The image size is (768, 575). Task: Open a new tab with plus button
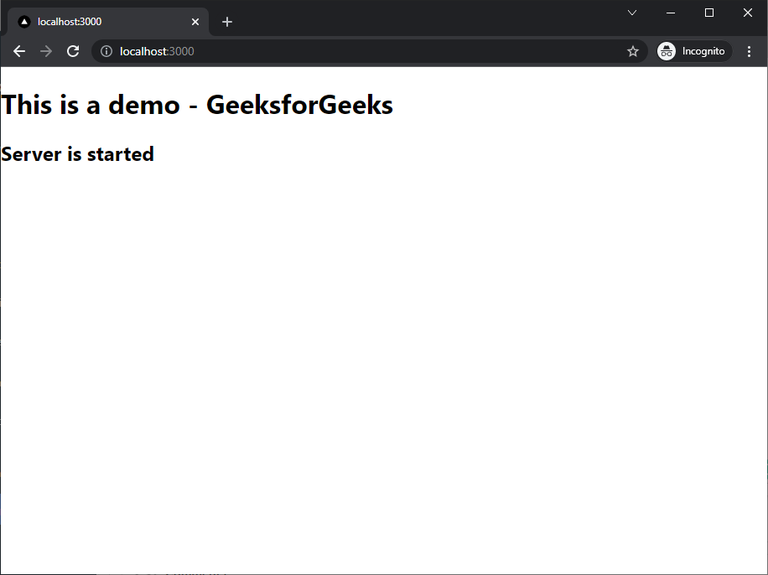227,22
